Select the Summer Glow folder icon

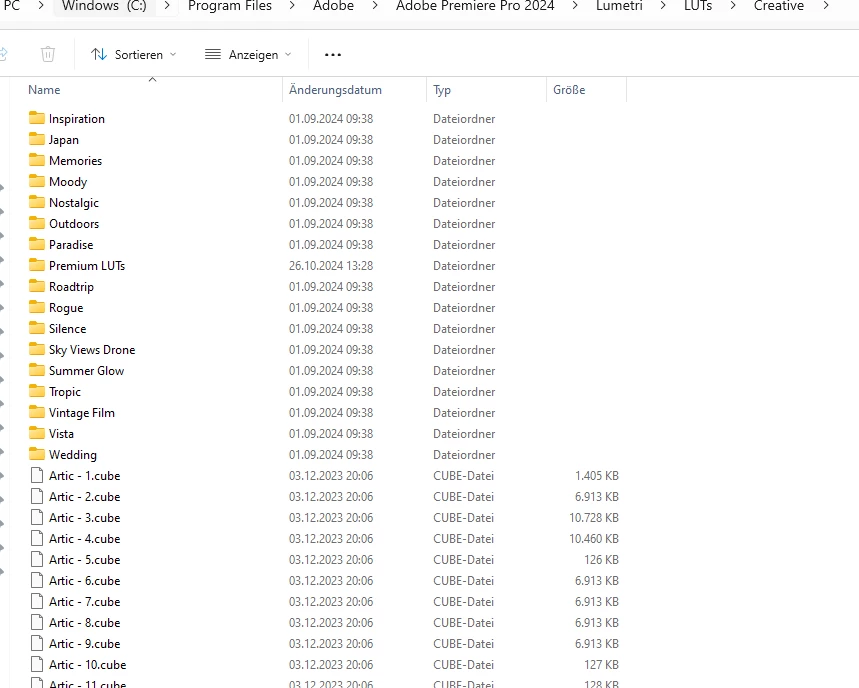[37, 370]
